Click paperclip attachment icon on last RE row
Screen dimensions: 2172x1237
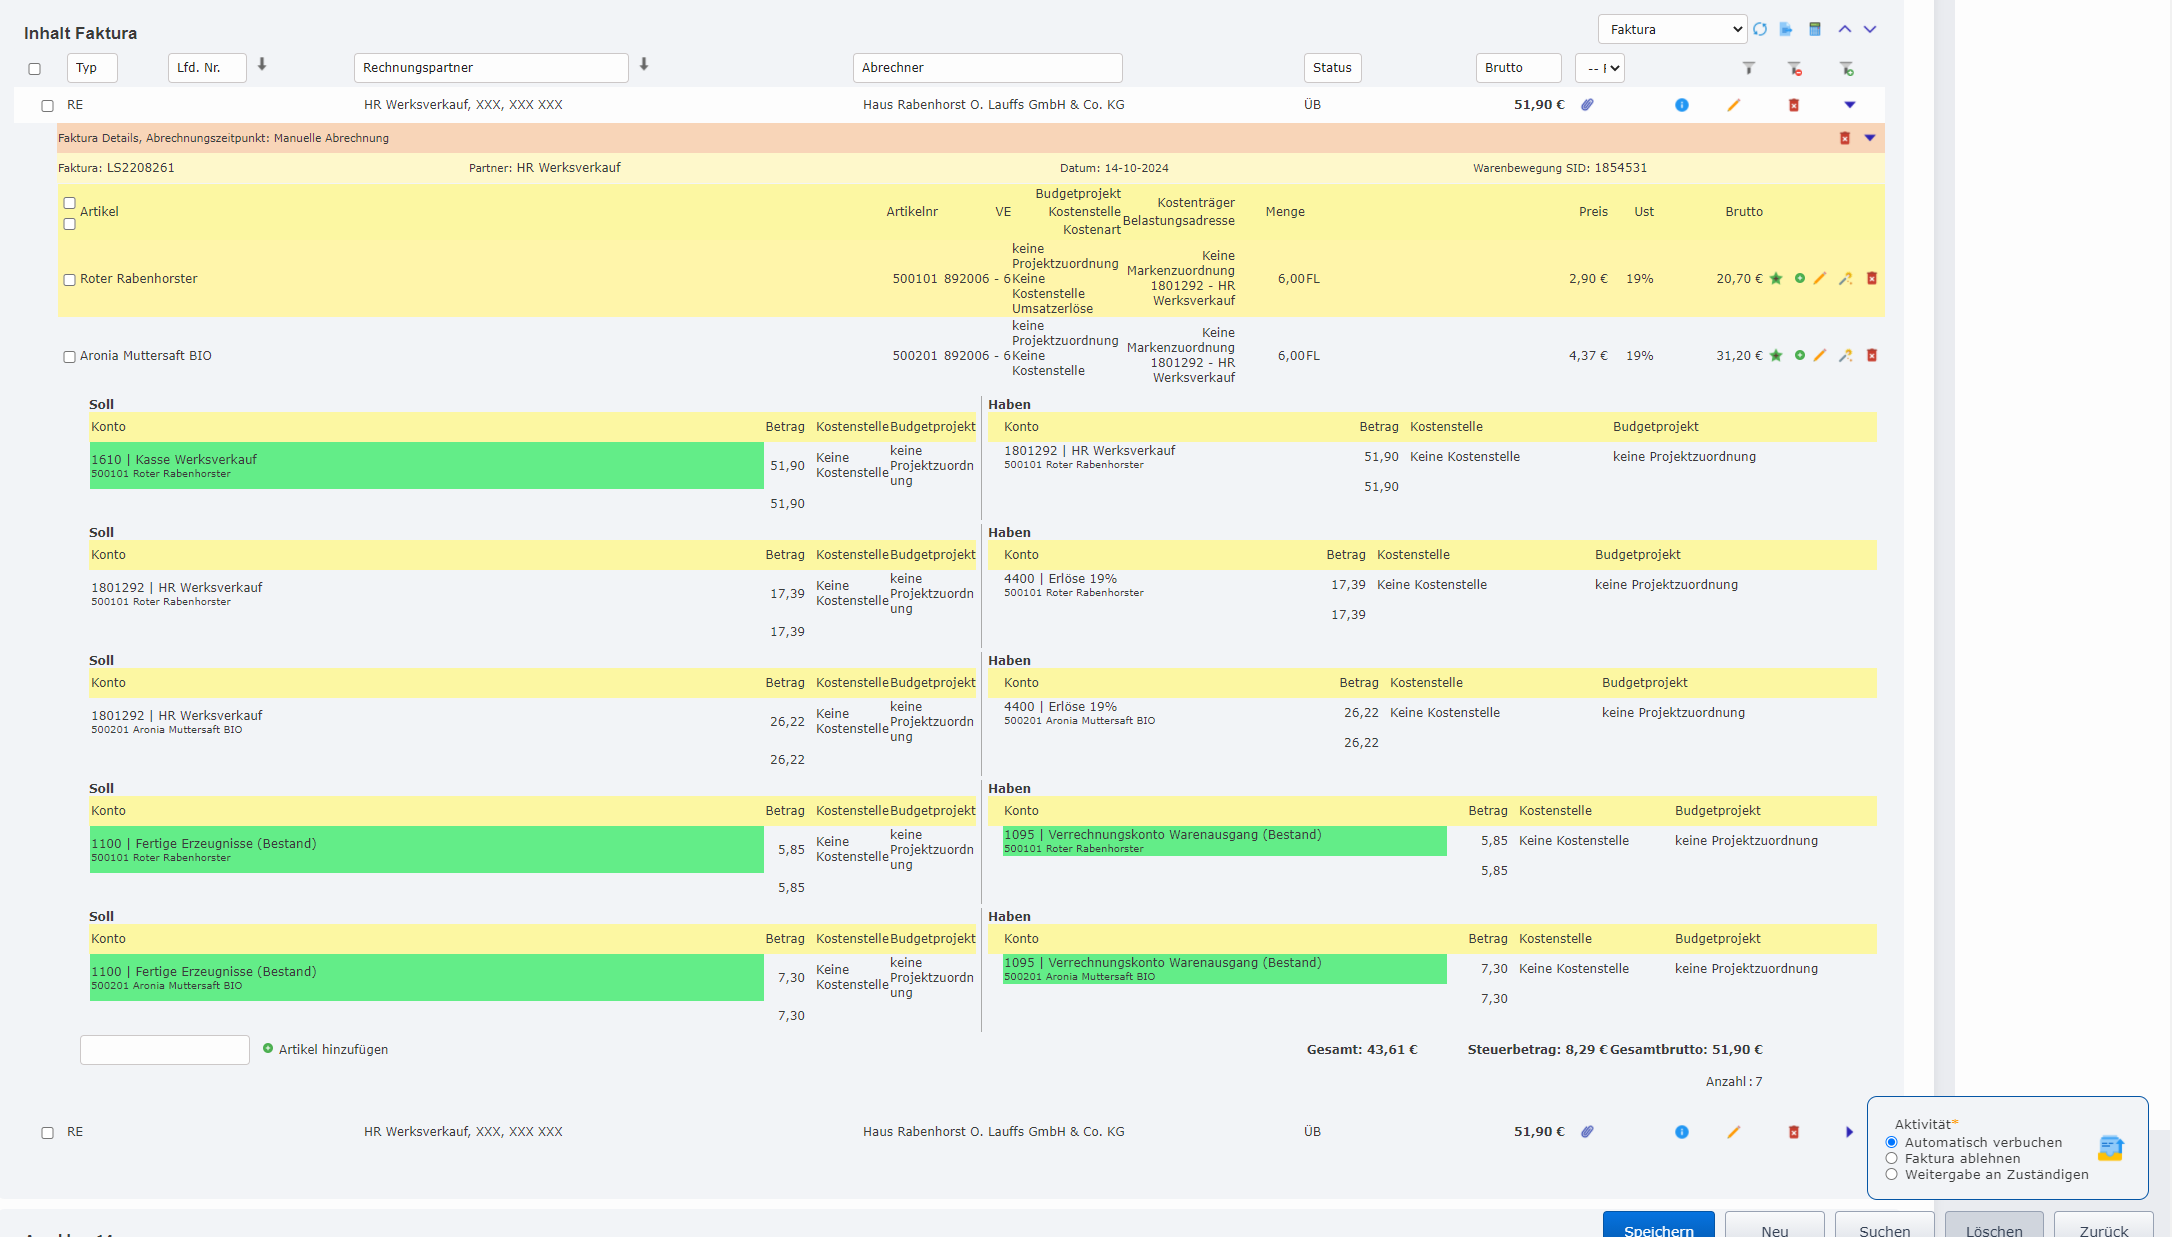point(1587,1132)
